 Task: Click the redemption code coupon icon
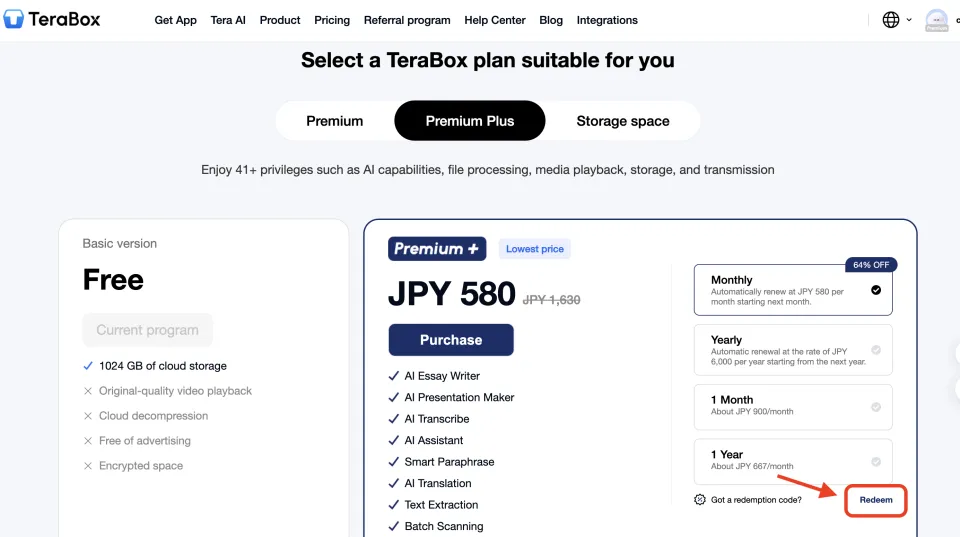pyautogui.click(x=700, y=500)
